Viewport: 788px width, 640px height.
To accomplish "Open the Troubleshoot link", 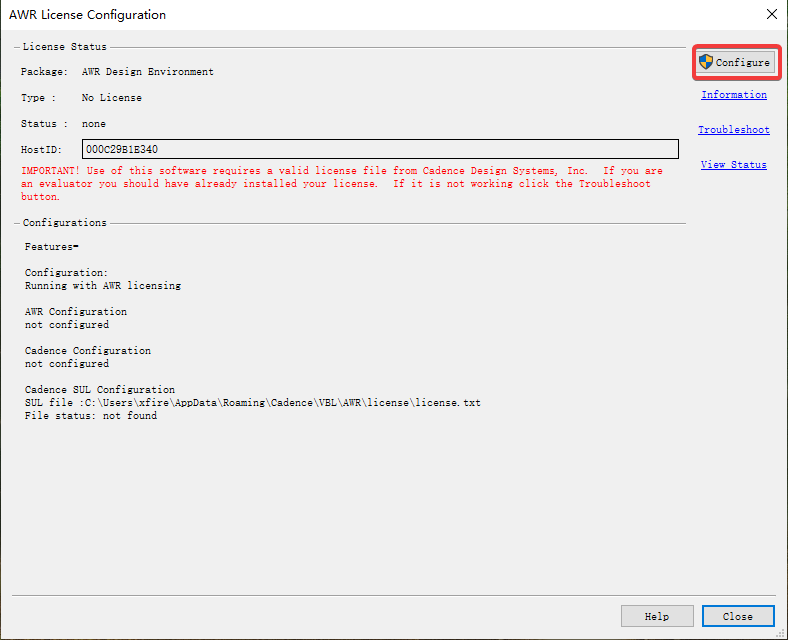I will coord(734,130).
